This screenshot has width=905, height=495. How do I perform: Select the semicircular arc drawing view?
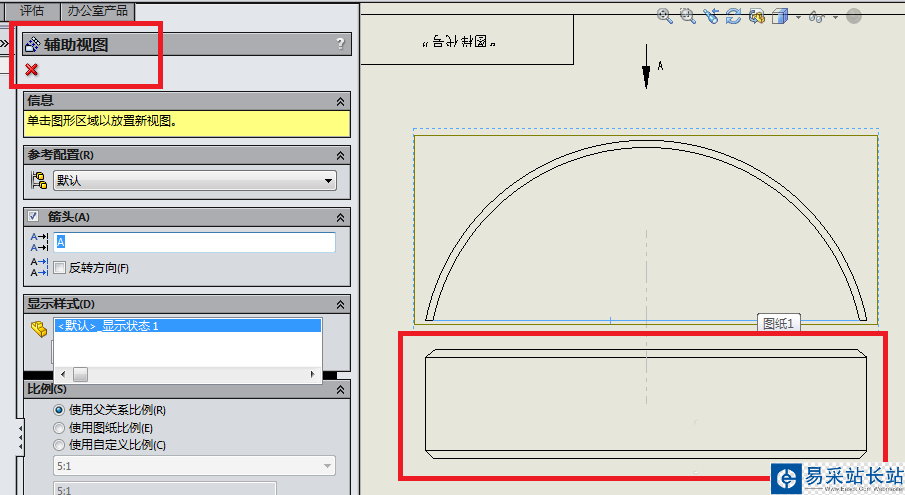pyautogui.click(x=646, y=230)
